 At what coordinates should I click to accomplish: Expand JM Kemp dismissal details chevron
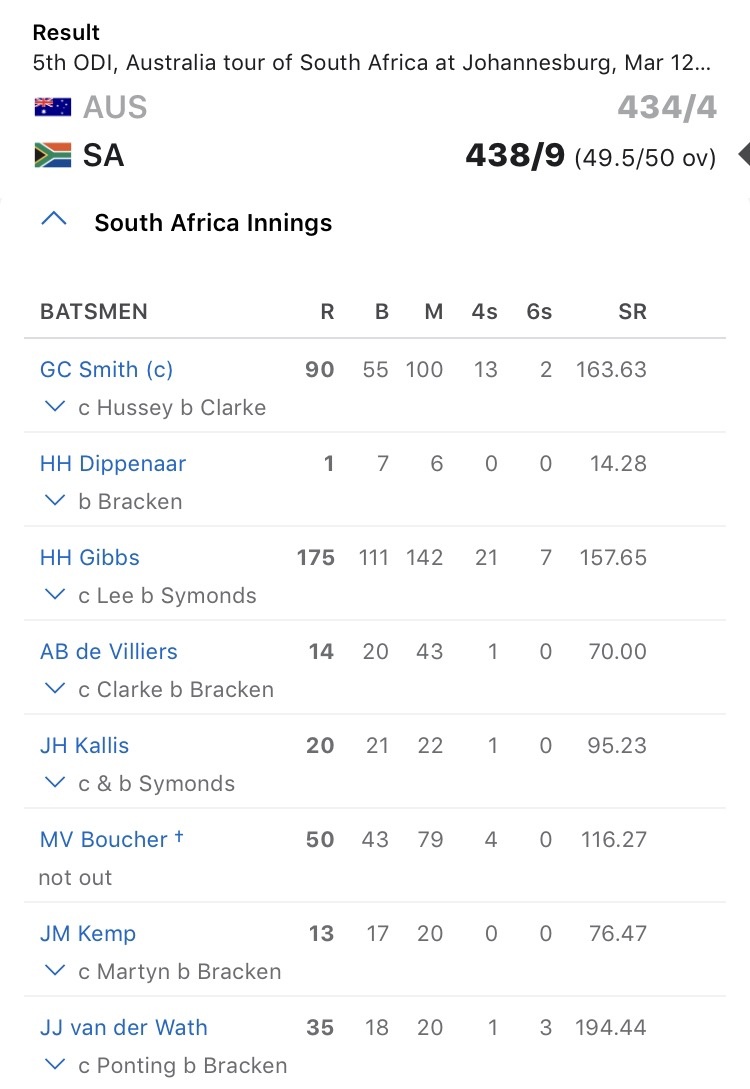click(55, 970)
